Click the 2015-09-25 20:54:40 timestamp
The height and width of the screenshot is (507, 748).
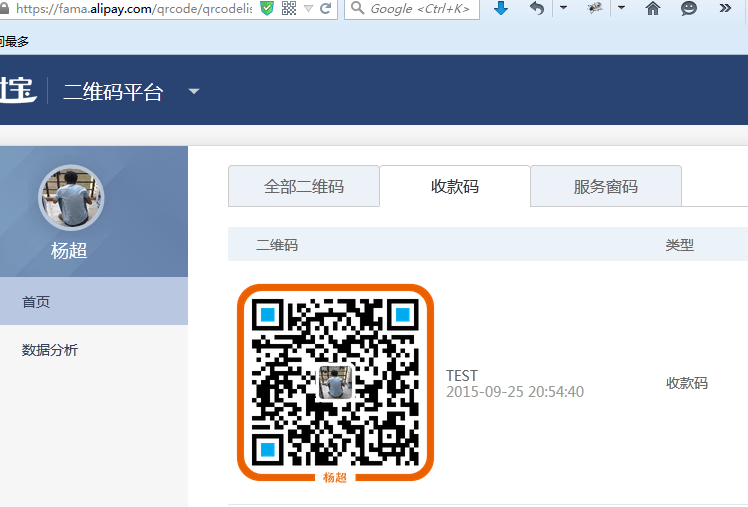(x=515, y=392)
